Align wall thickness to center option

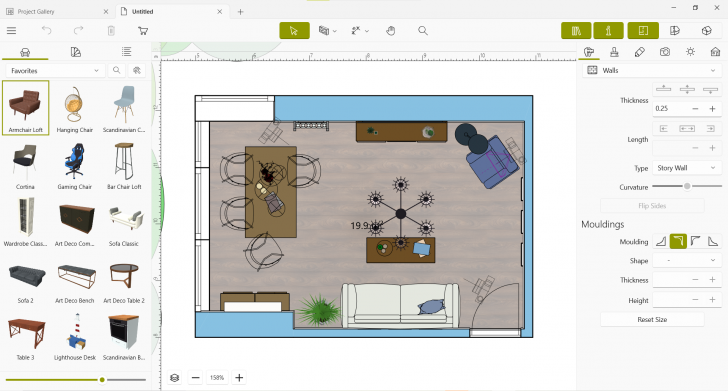coord(687,89)
